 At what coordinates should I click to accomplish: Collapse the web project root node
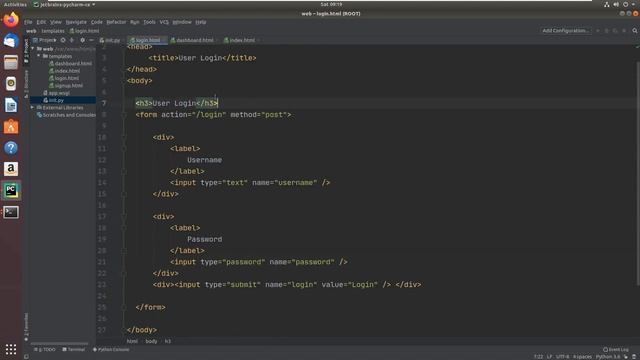33,49
